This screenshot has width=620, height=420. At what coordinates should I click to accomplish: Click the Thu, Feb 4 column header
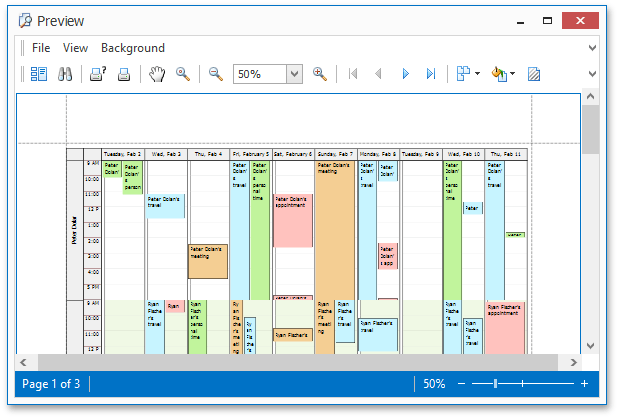pos(208,154)
